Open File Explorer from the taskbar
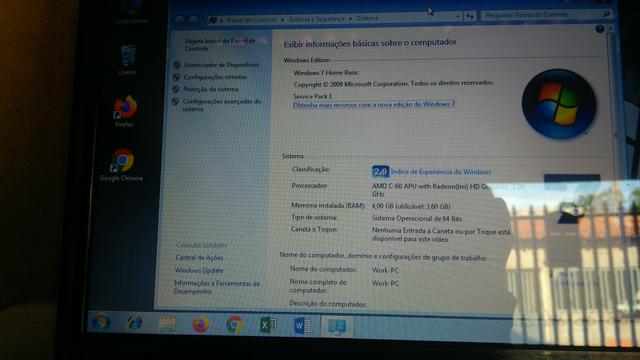 [167, 324]
